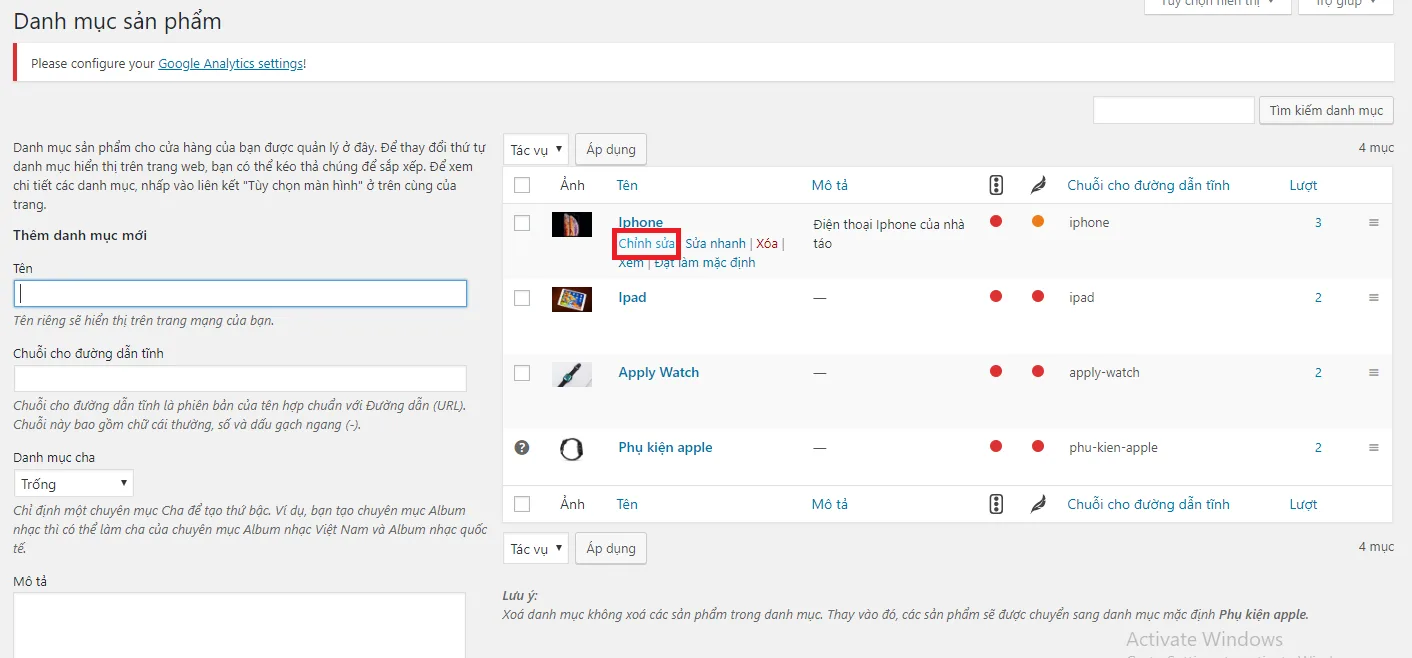1412x658 pixels.
Task: Click Xem link under Iphone
Action: [x=631, y=263]
